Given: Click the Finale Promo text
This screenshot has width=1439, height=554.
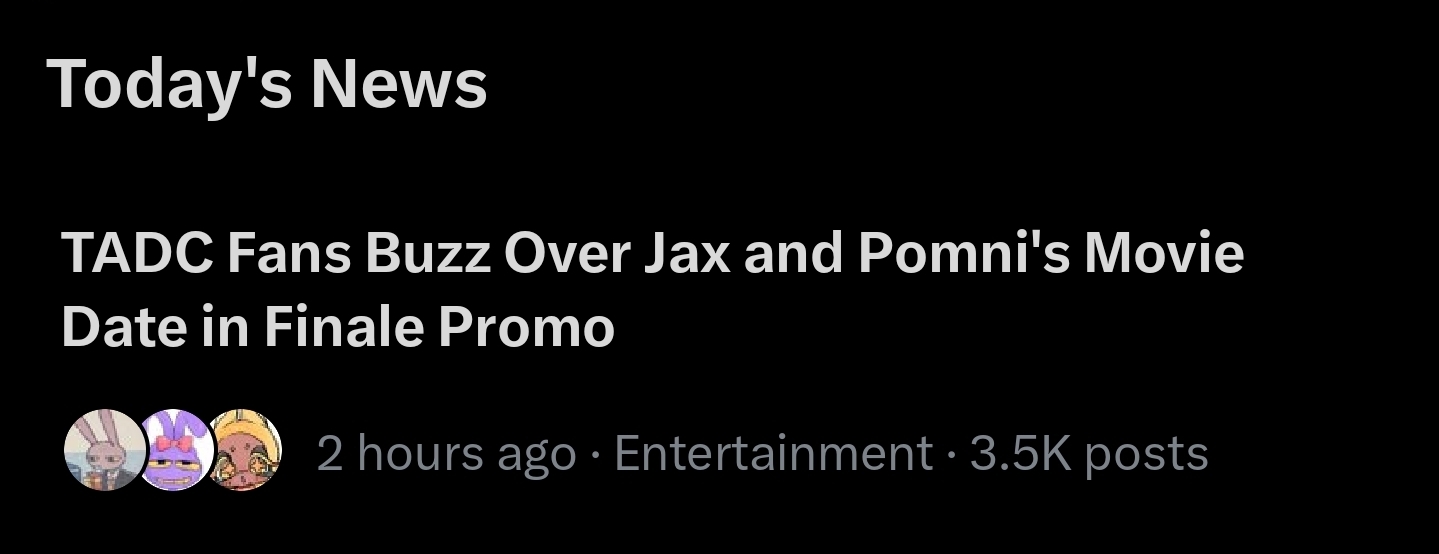Looking at the screenshot, I should point(439,327).
